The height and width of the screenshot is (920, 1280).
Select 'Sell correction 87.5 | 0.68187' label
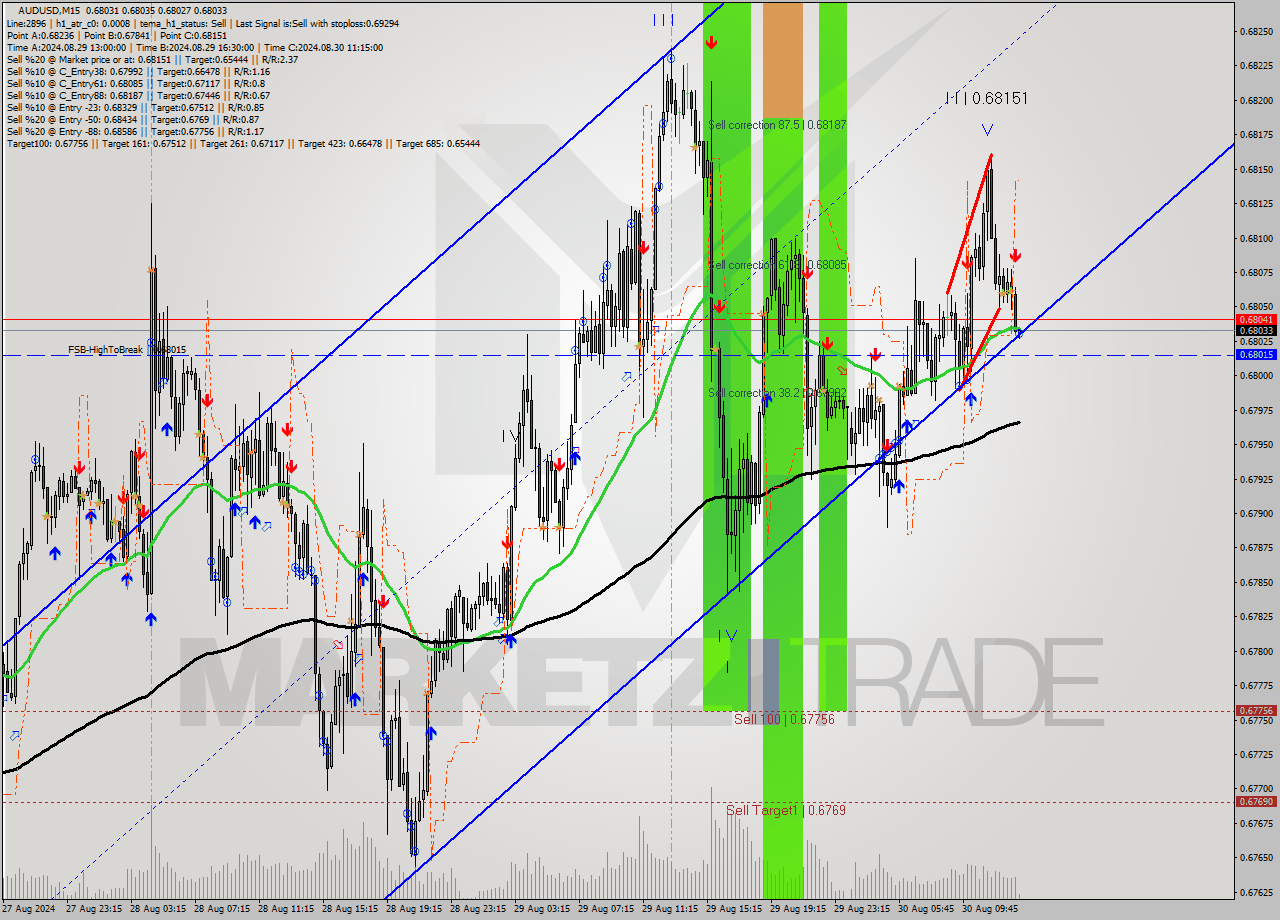(777, 125)
